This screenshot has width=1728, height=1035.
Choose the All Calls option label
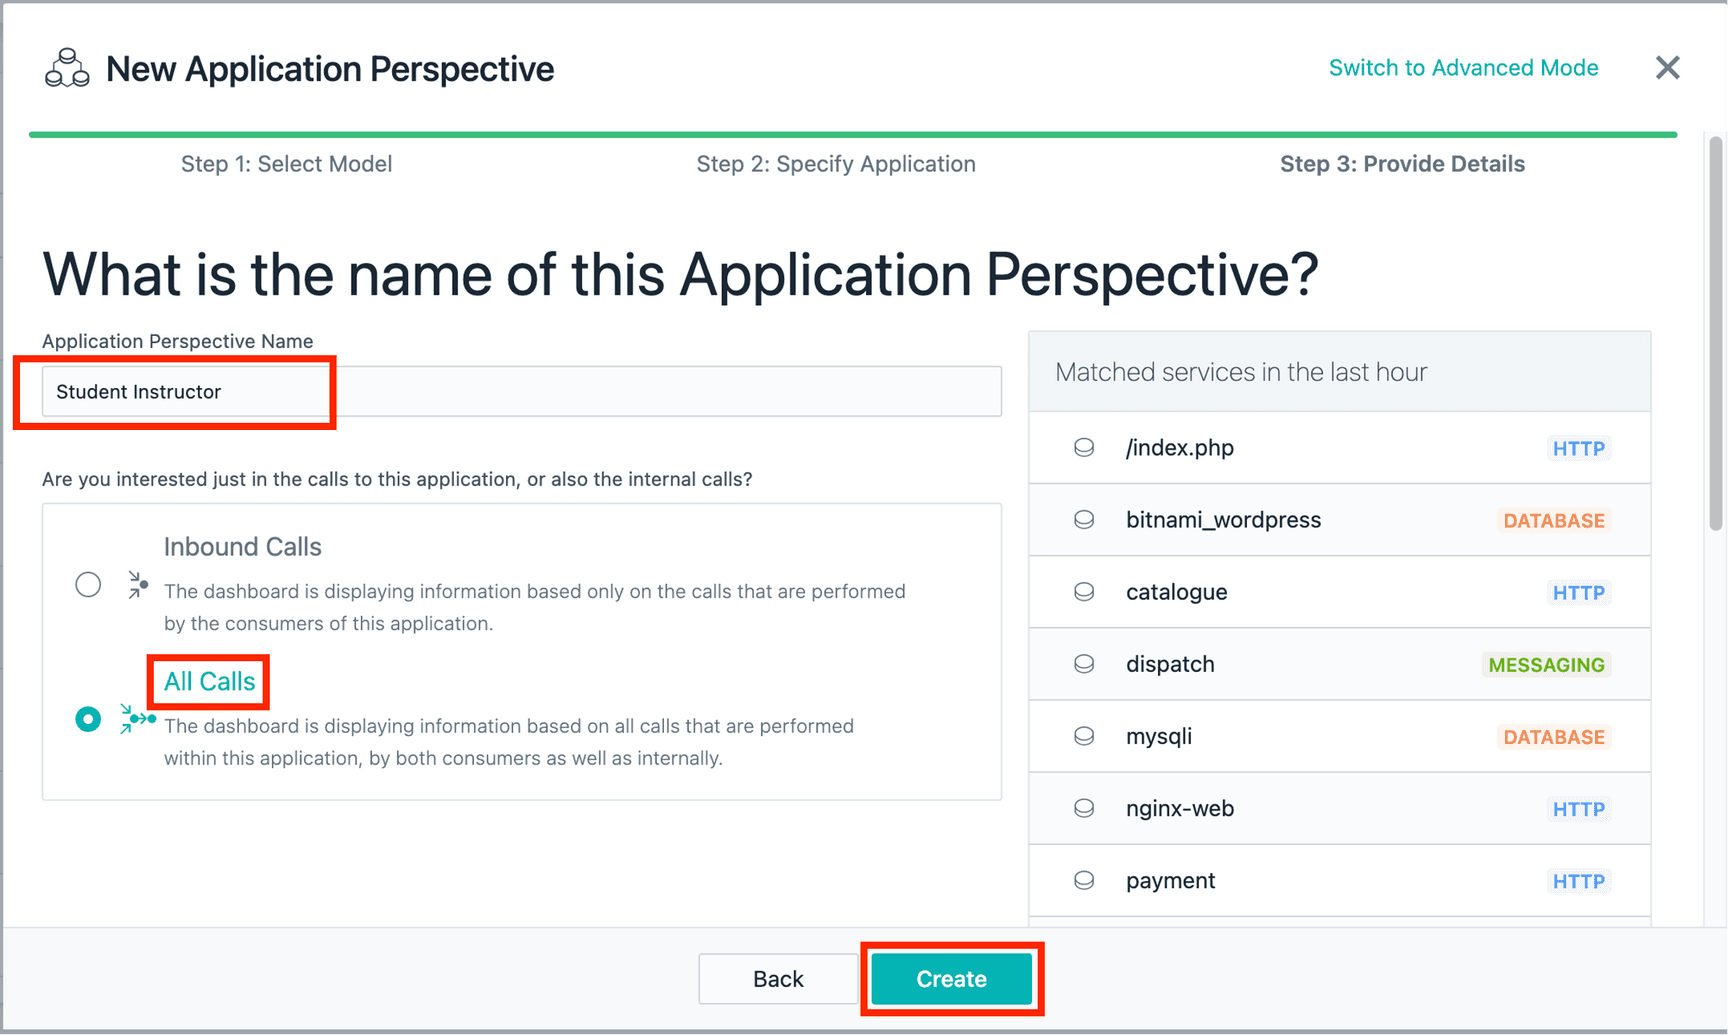(x=209, y=682)
